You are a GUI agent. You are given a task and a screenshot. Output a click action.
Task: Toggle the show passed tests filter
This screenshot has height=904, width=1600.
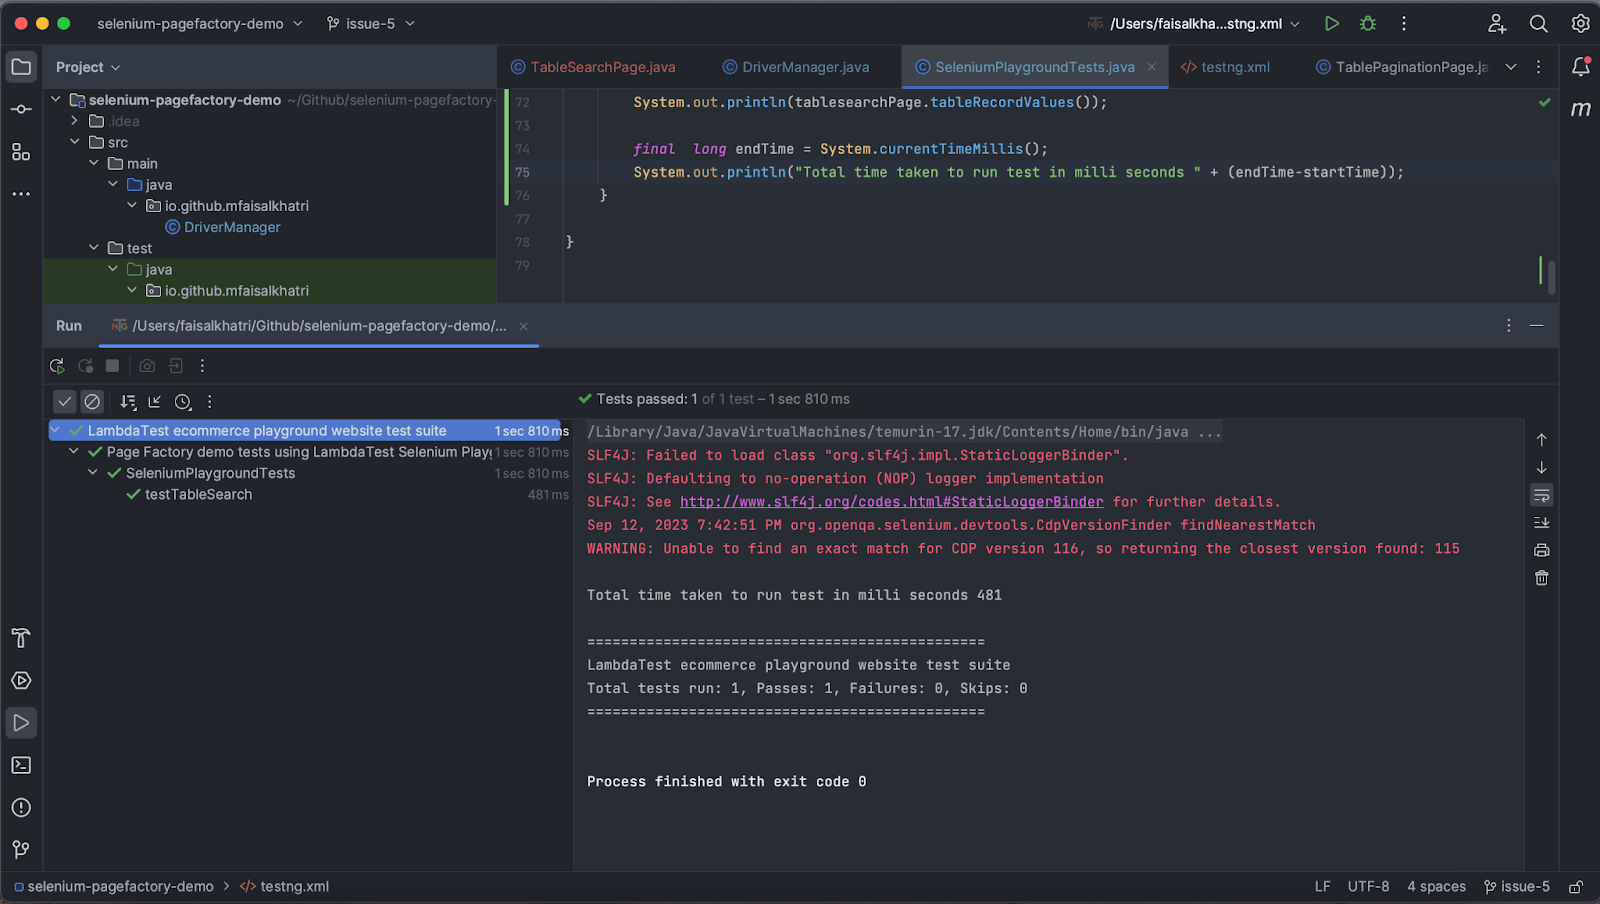pyautogui.click(x=64, y=401)
